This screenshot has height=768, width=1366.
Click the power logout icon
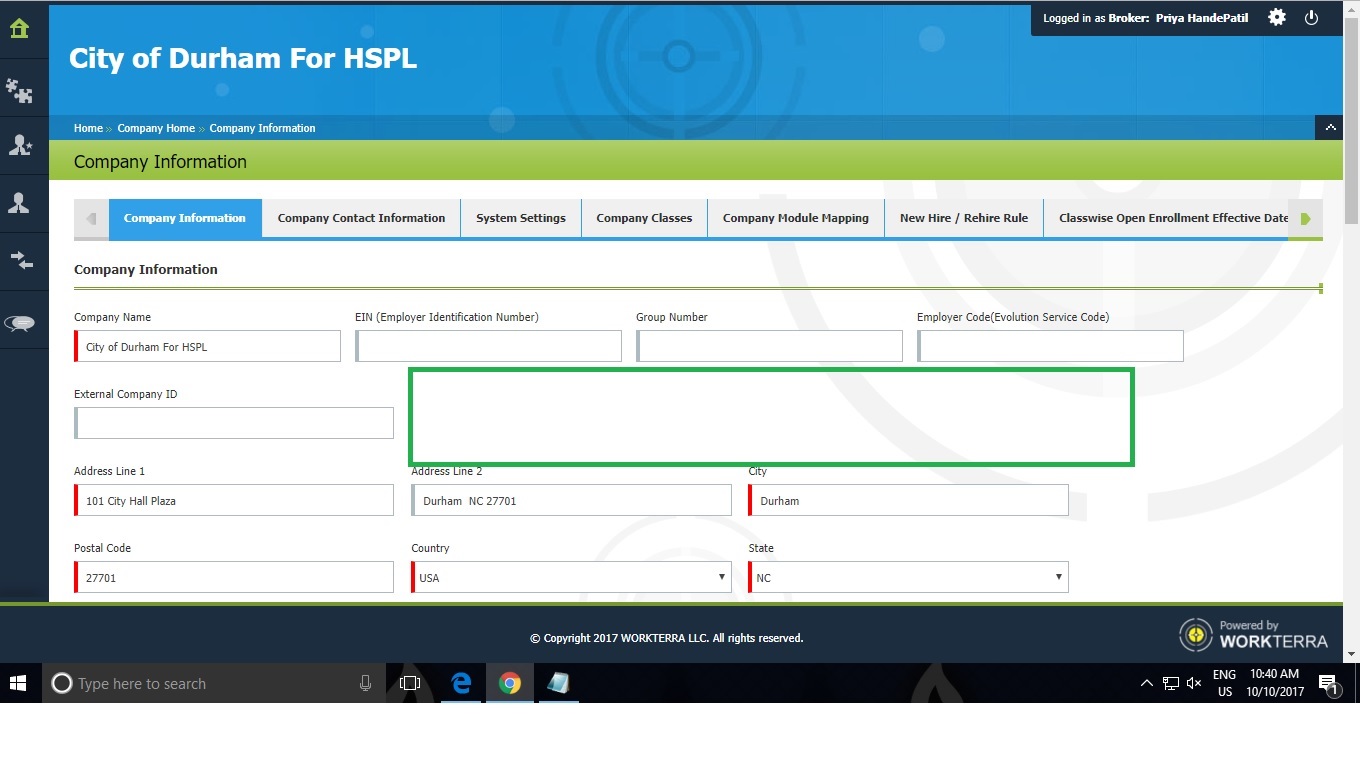click(1312, 17)
